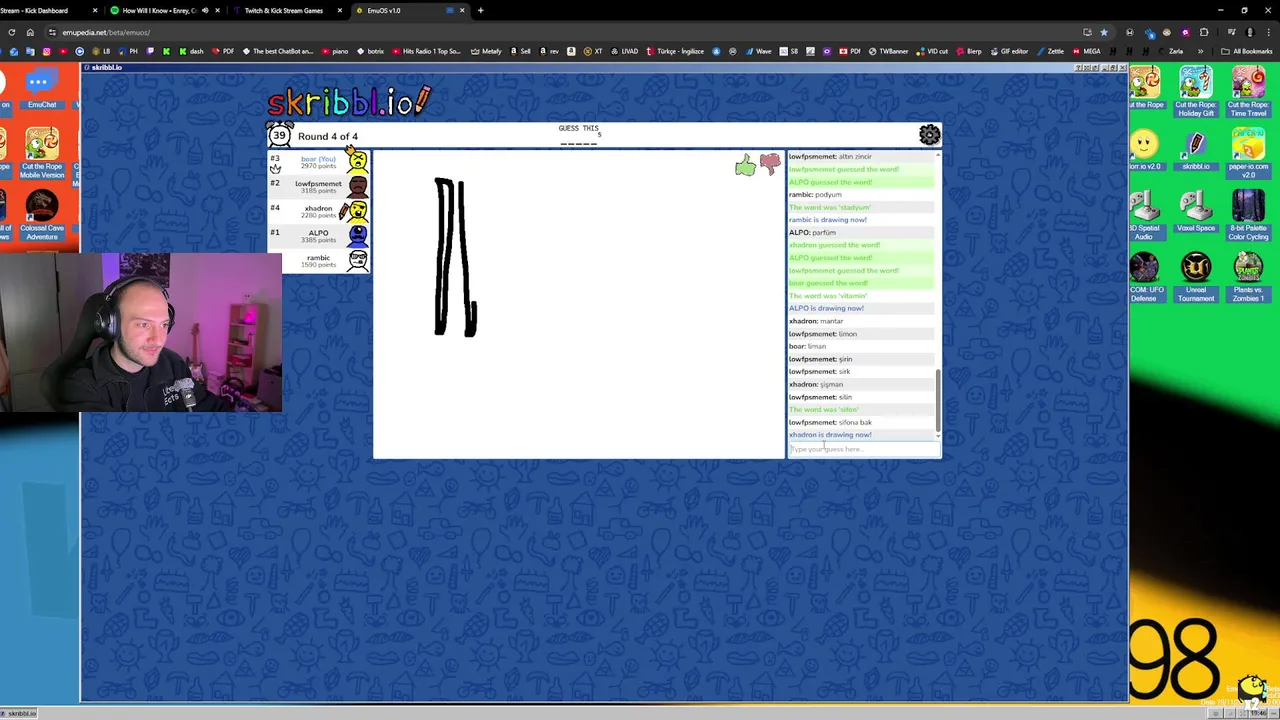
Task: Click 'lowfpsmemet: sifona bak' chat message
Action: 830,422
